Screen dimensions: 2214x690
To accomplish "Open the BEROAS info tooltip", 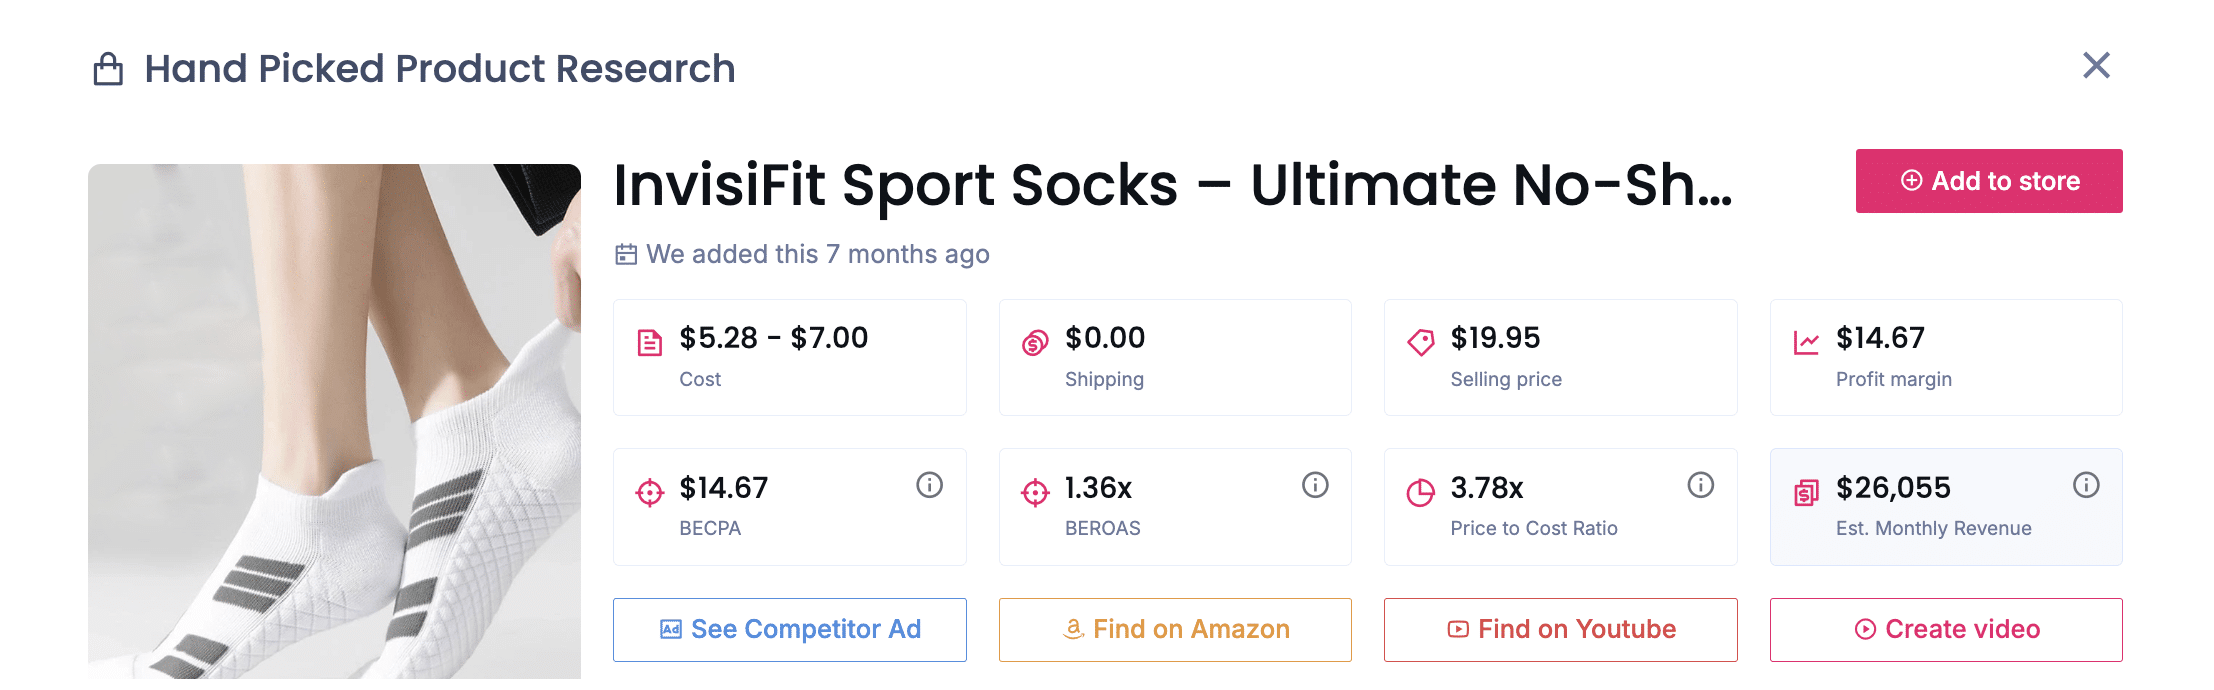I will [1314, 487].
